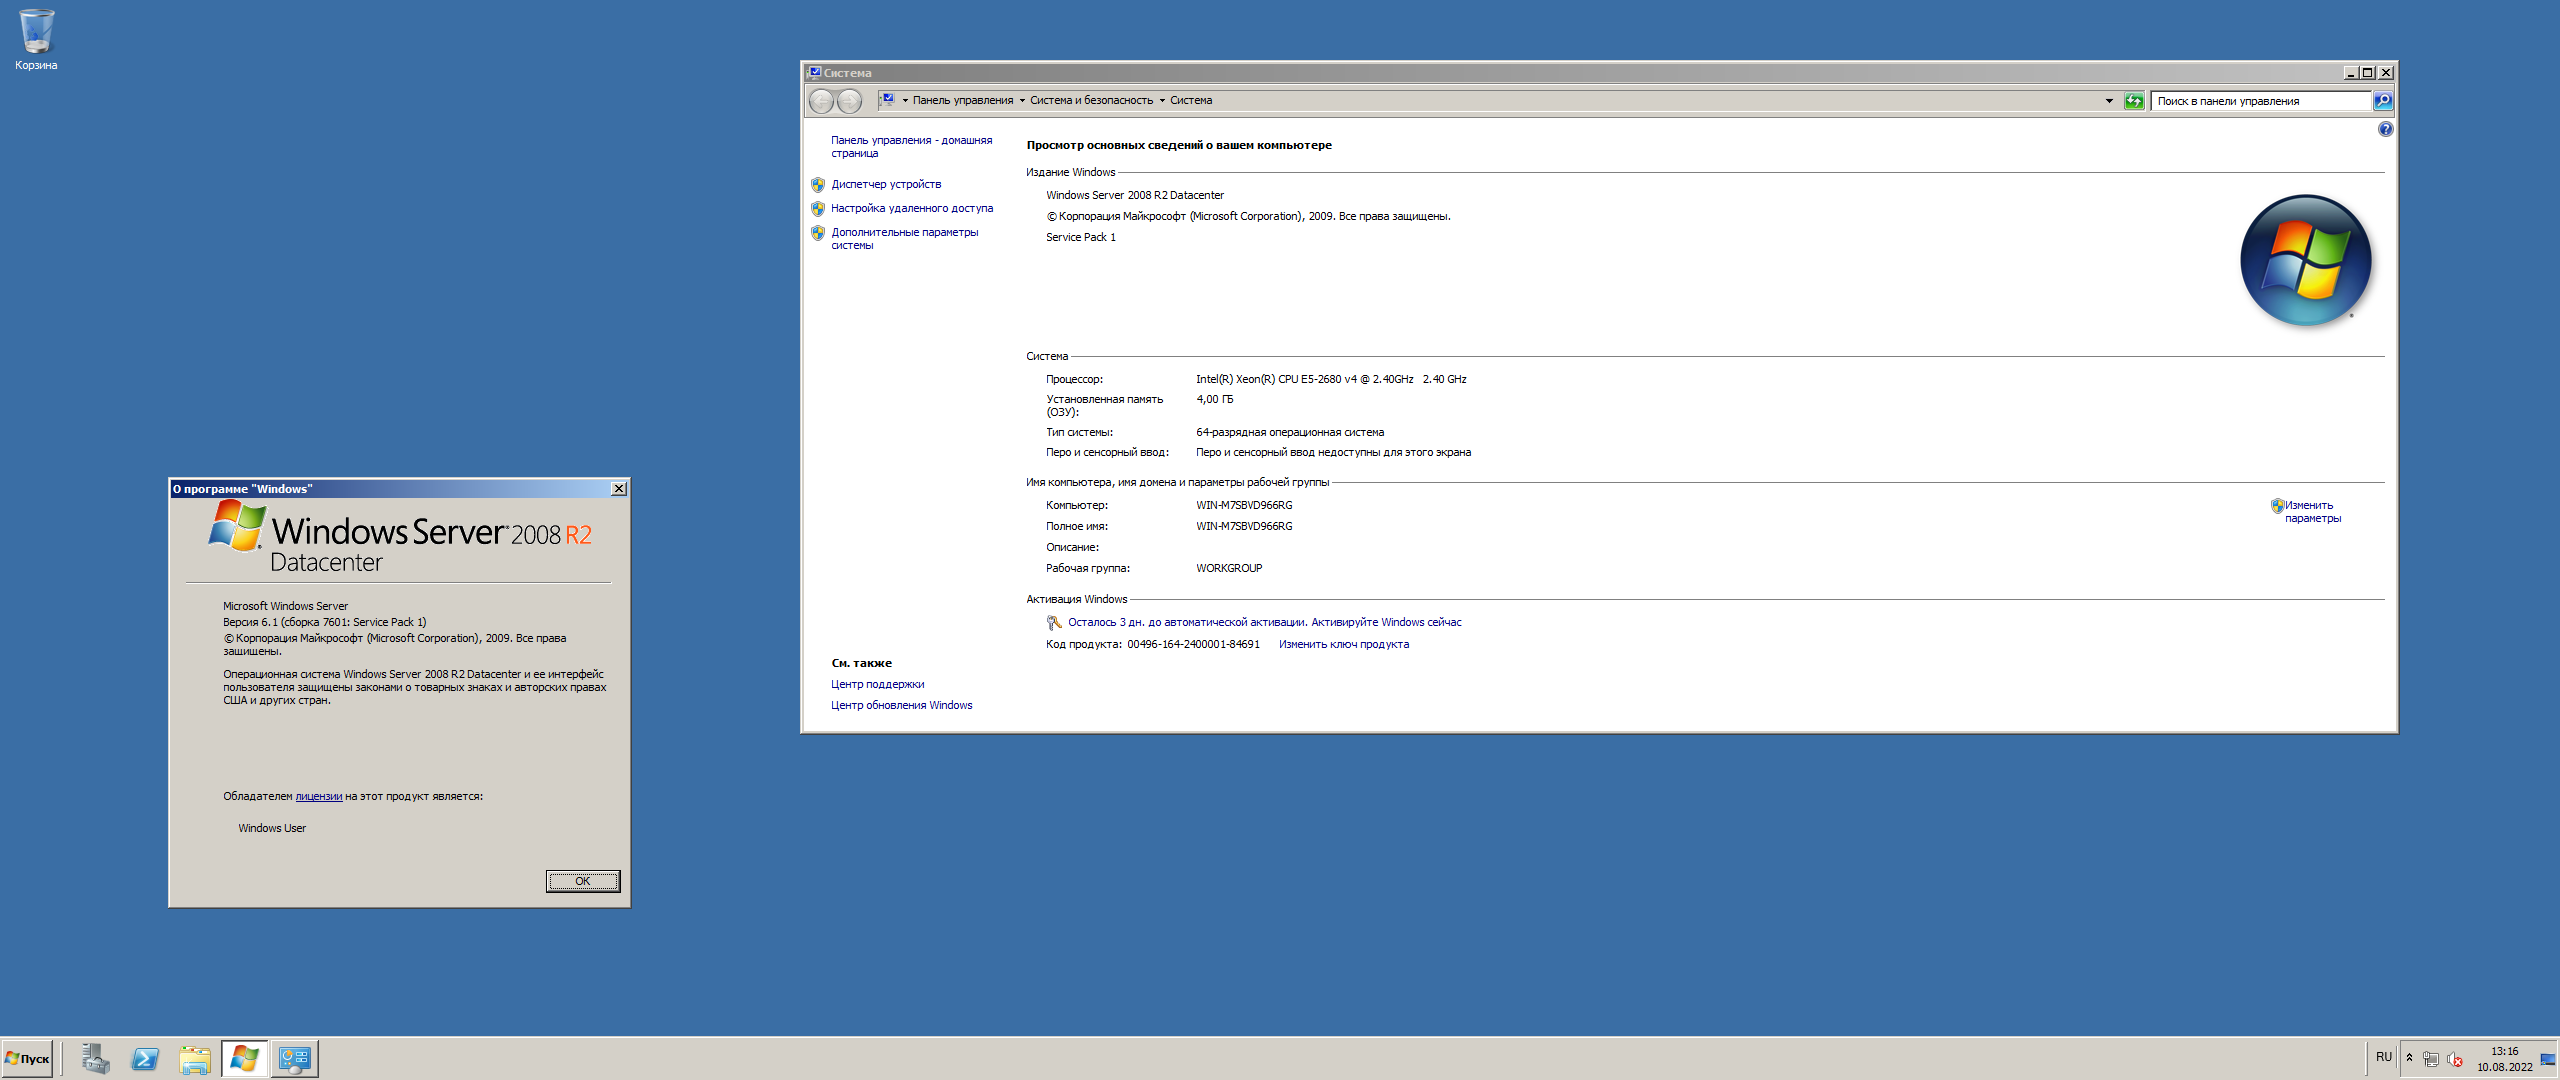Open the Пуск start menu
The width and height of the screenshot is (2560, 1080).
(27, 1059)
